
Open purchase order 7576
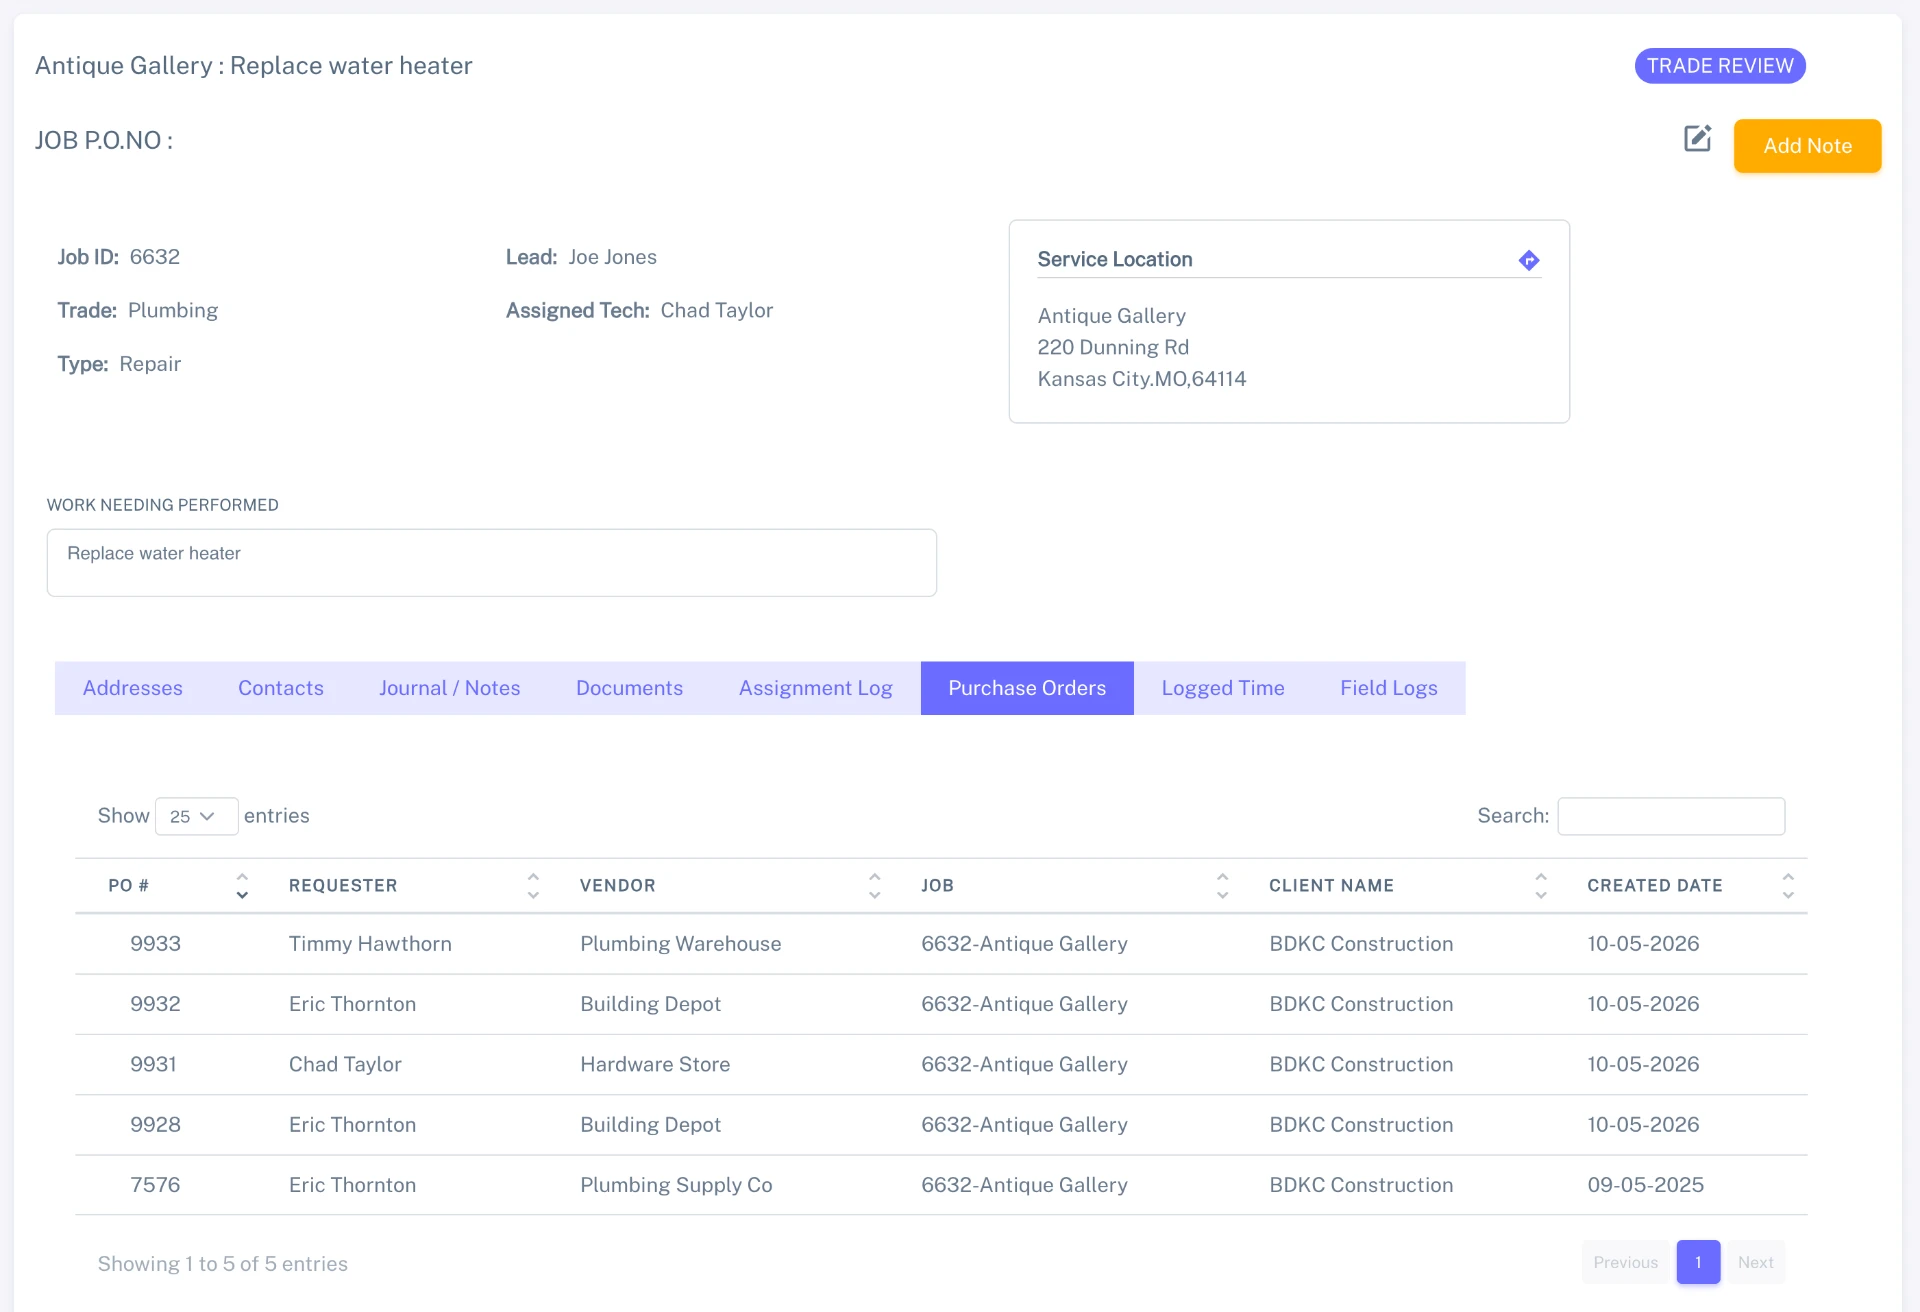click(x=155, y=1185)
